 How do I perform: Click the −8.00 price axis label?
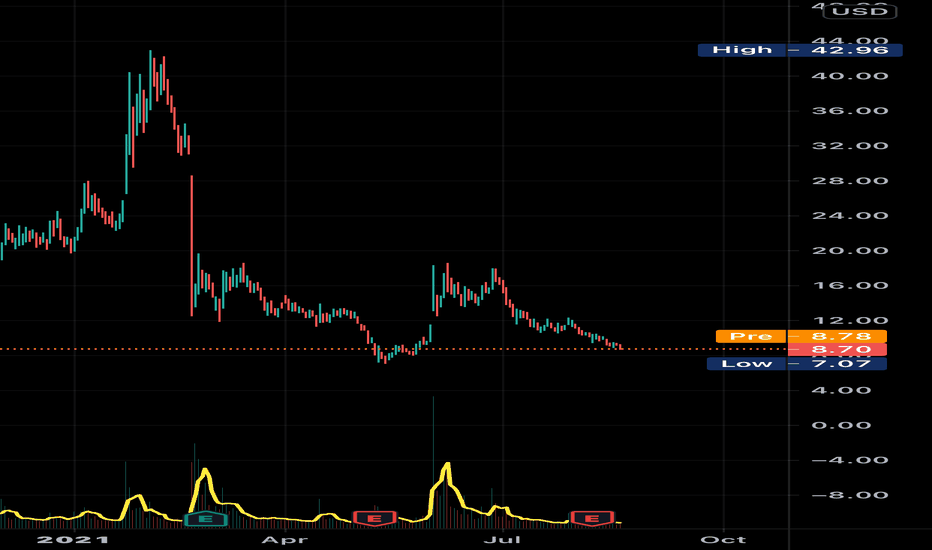click(x=850, y=495)
